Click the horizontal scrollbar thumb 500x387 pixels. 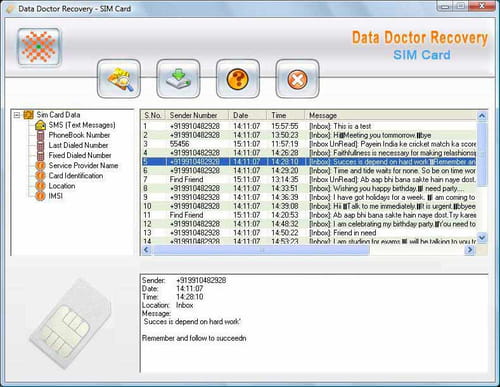(x=261, y=250)
